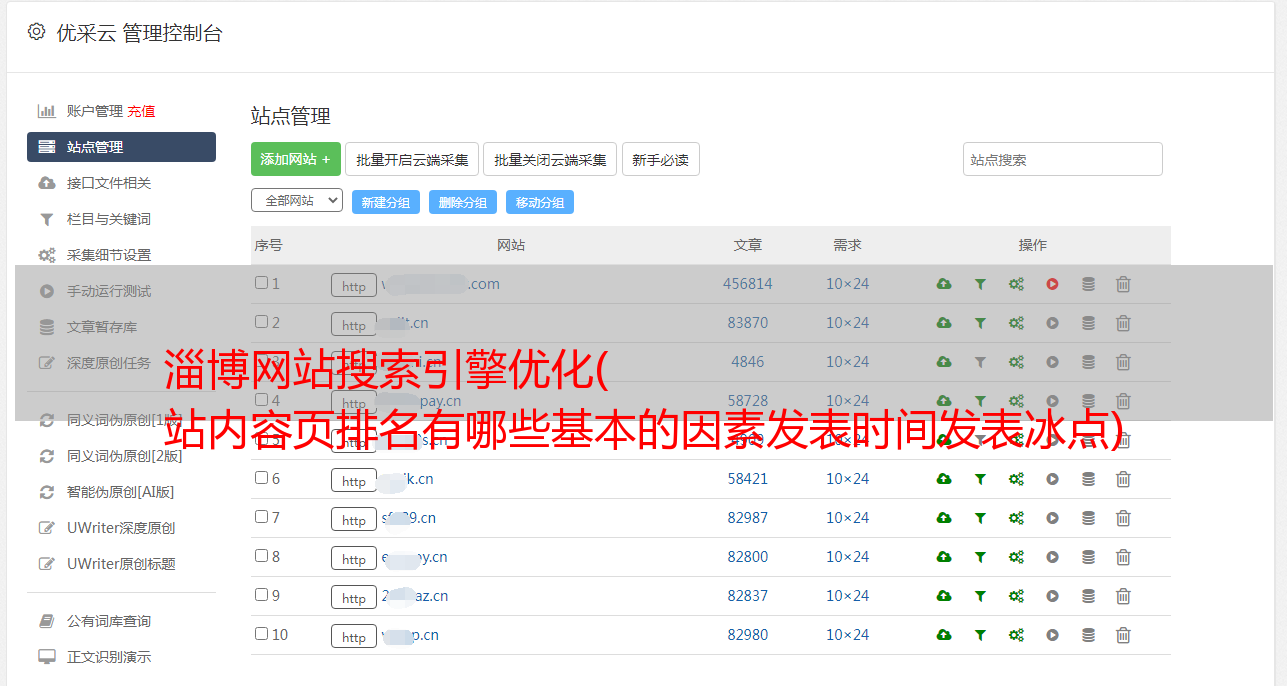Screen dimensions: 1287x686
Task: Click the http button in row 8
Action: (x=354, y=558)
